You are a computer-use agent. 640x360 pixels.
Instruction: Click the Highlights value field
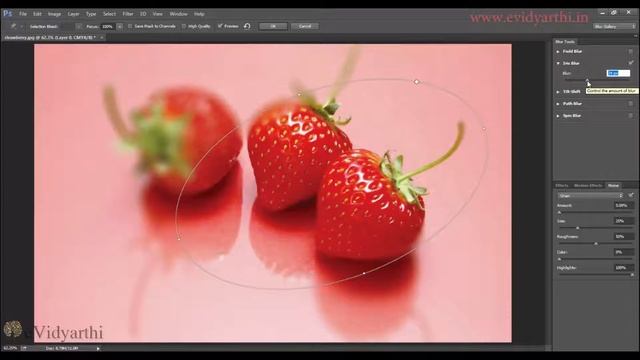point(623,268)
